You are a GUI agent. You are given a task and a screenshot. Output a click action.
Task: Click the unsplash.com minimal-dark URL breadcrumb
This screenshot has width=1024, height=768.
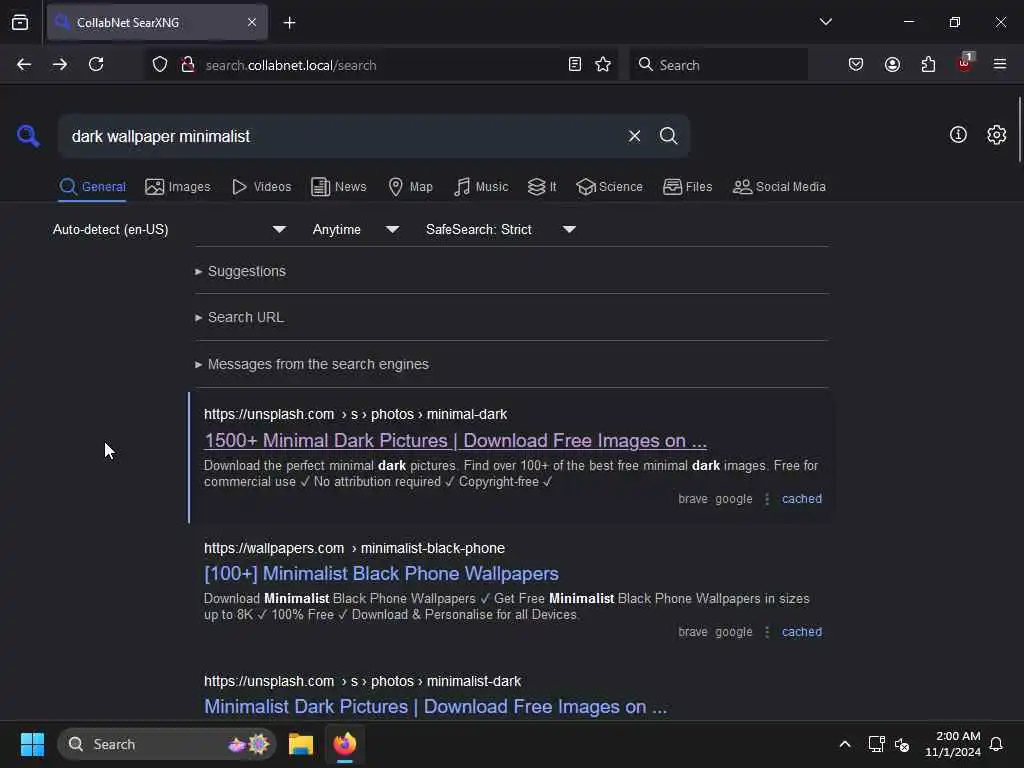coord(355,414)
